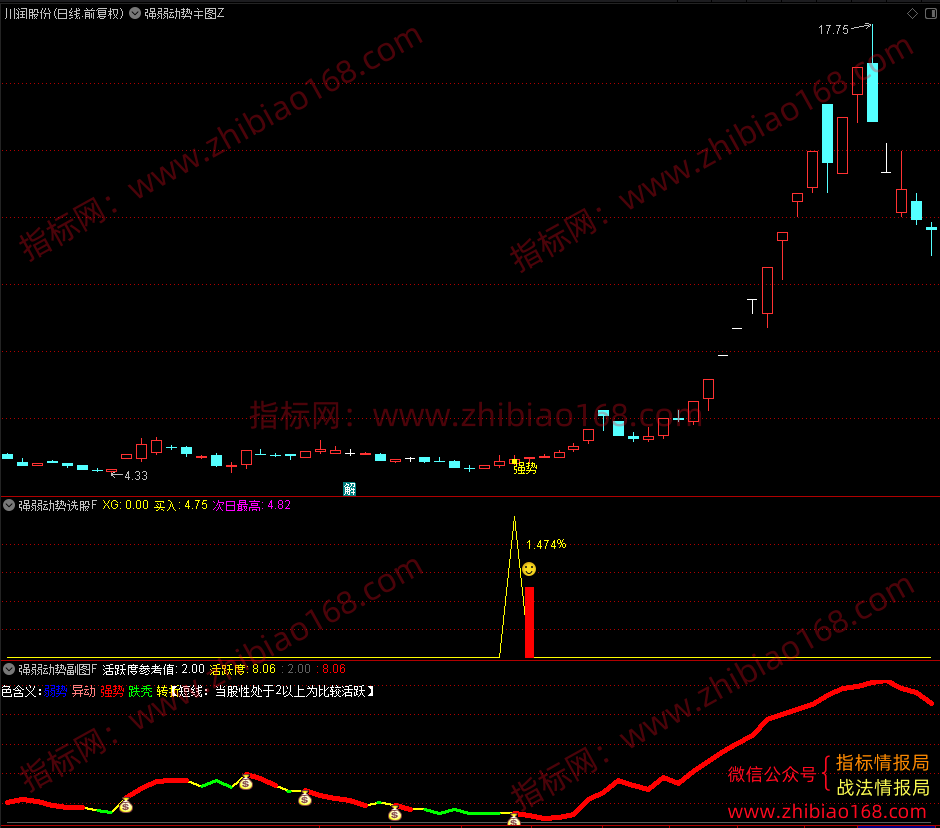Click the red signal bar in 选股 panel
The width and height of the screenshot is (940, 828).
point(529,622)
